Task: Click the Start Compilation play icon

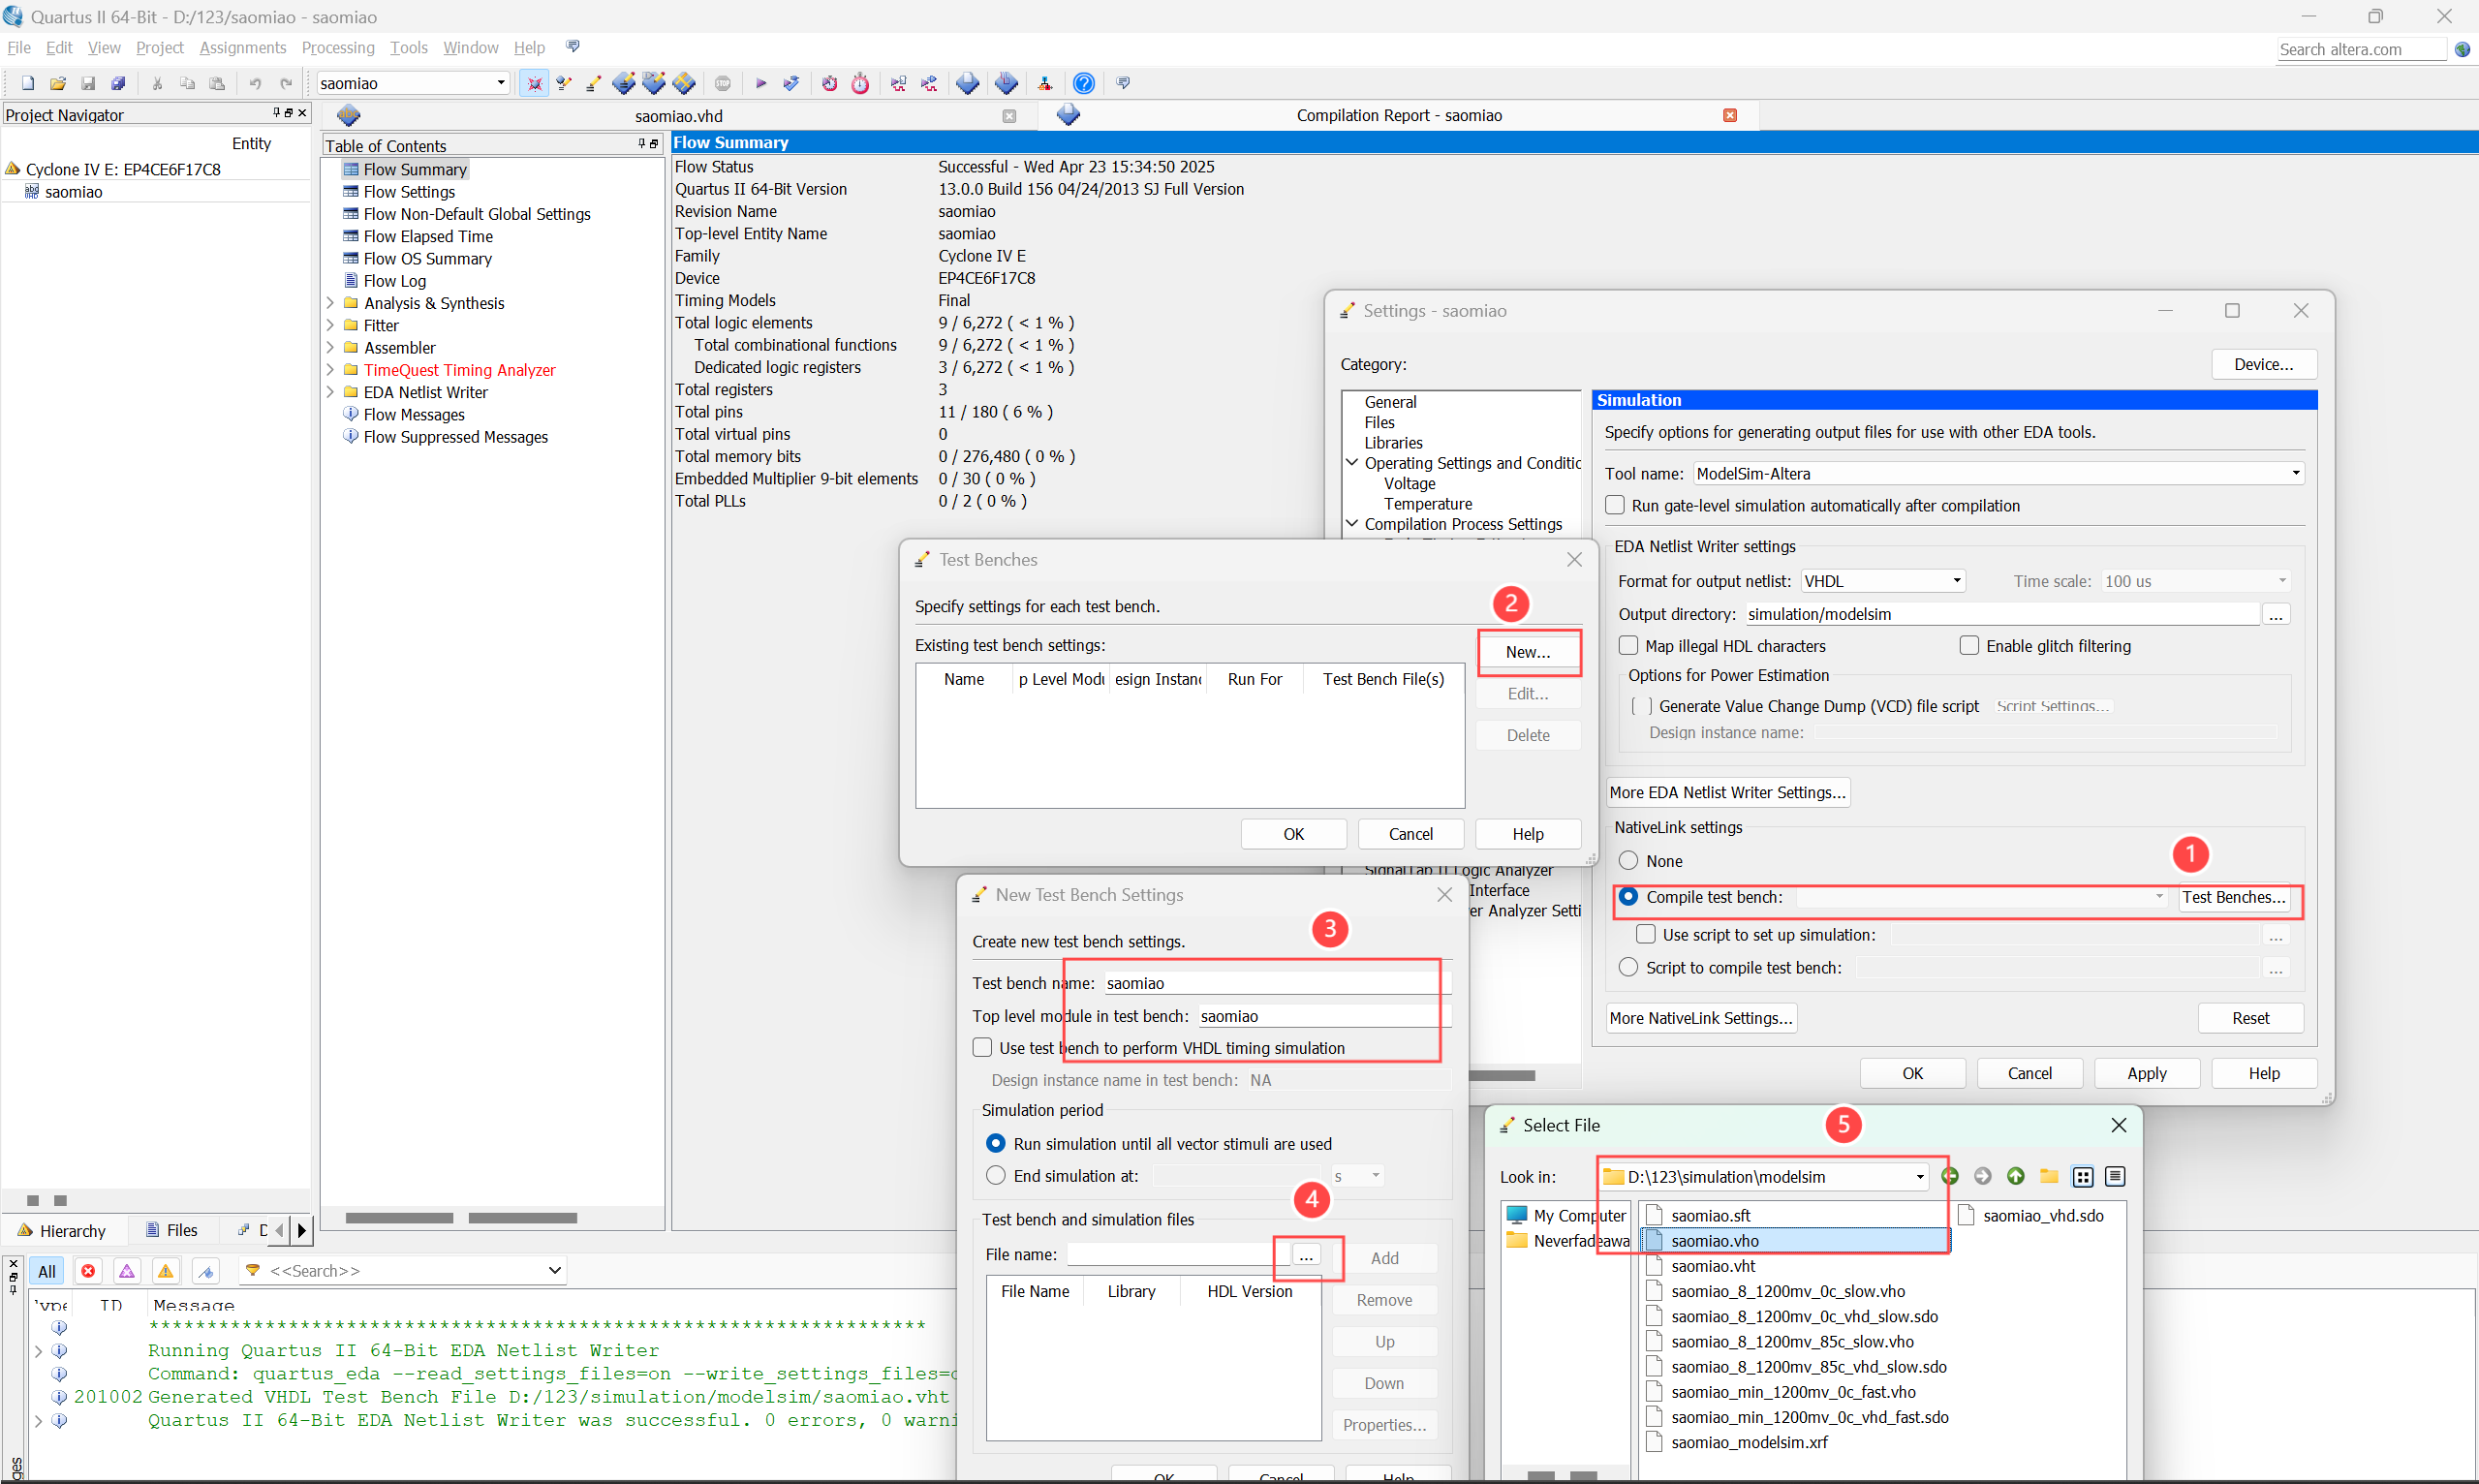Action: pos(760,83)
